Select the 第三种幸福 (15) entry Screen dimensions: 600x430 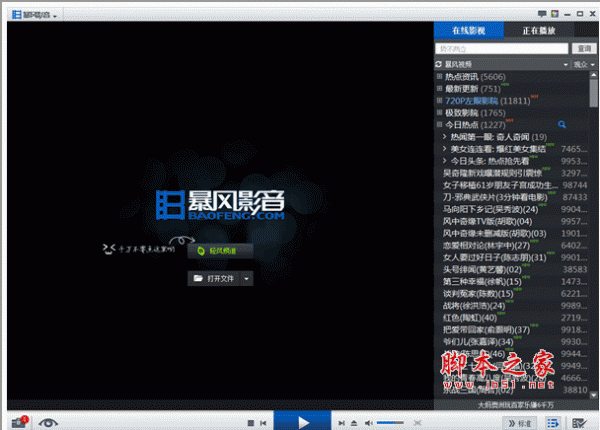[515, 282]
